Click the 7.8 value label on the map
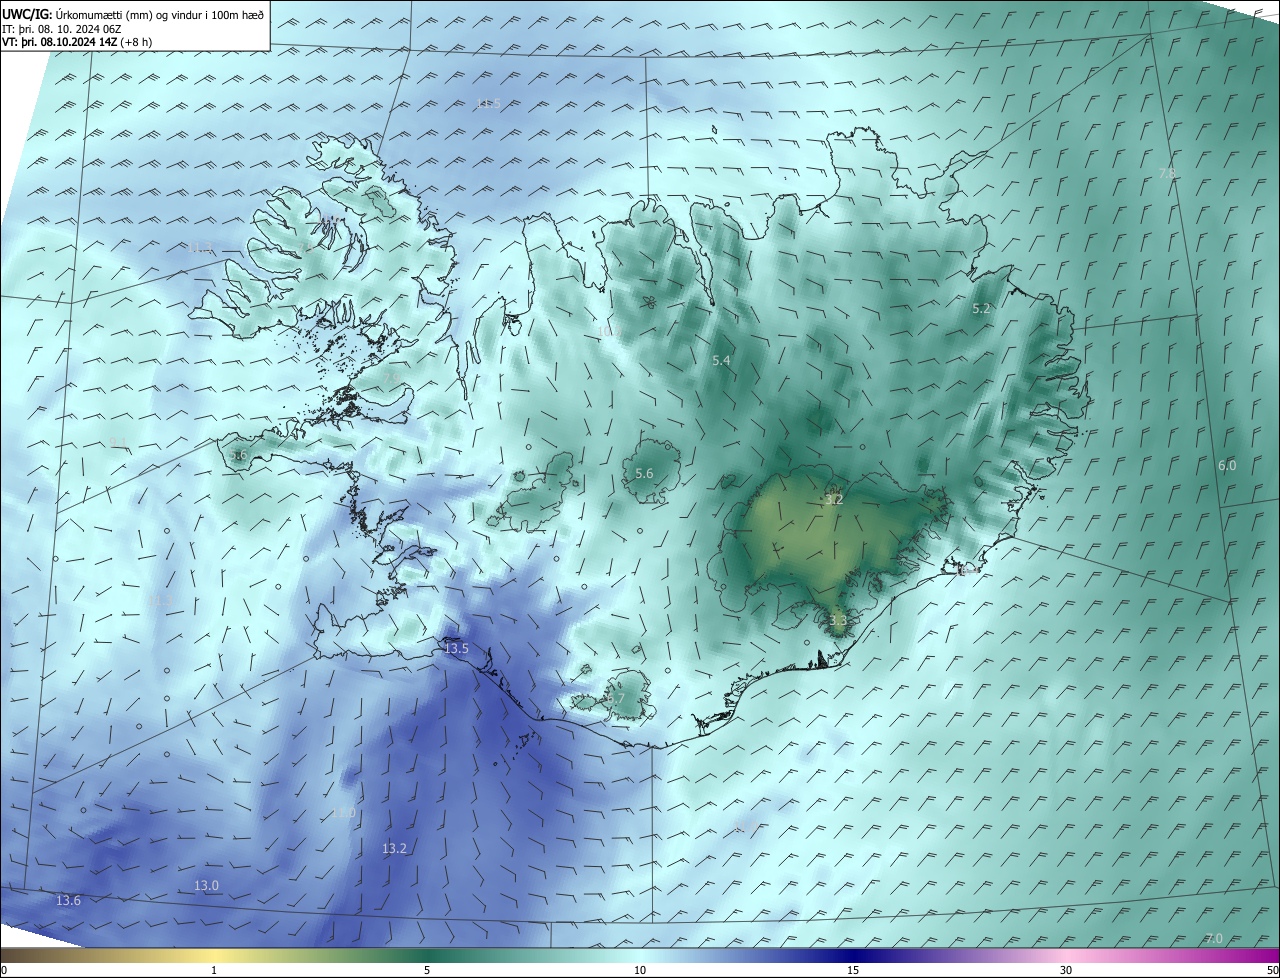1280x978 pixels. tap(1167, 174)
